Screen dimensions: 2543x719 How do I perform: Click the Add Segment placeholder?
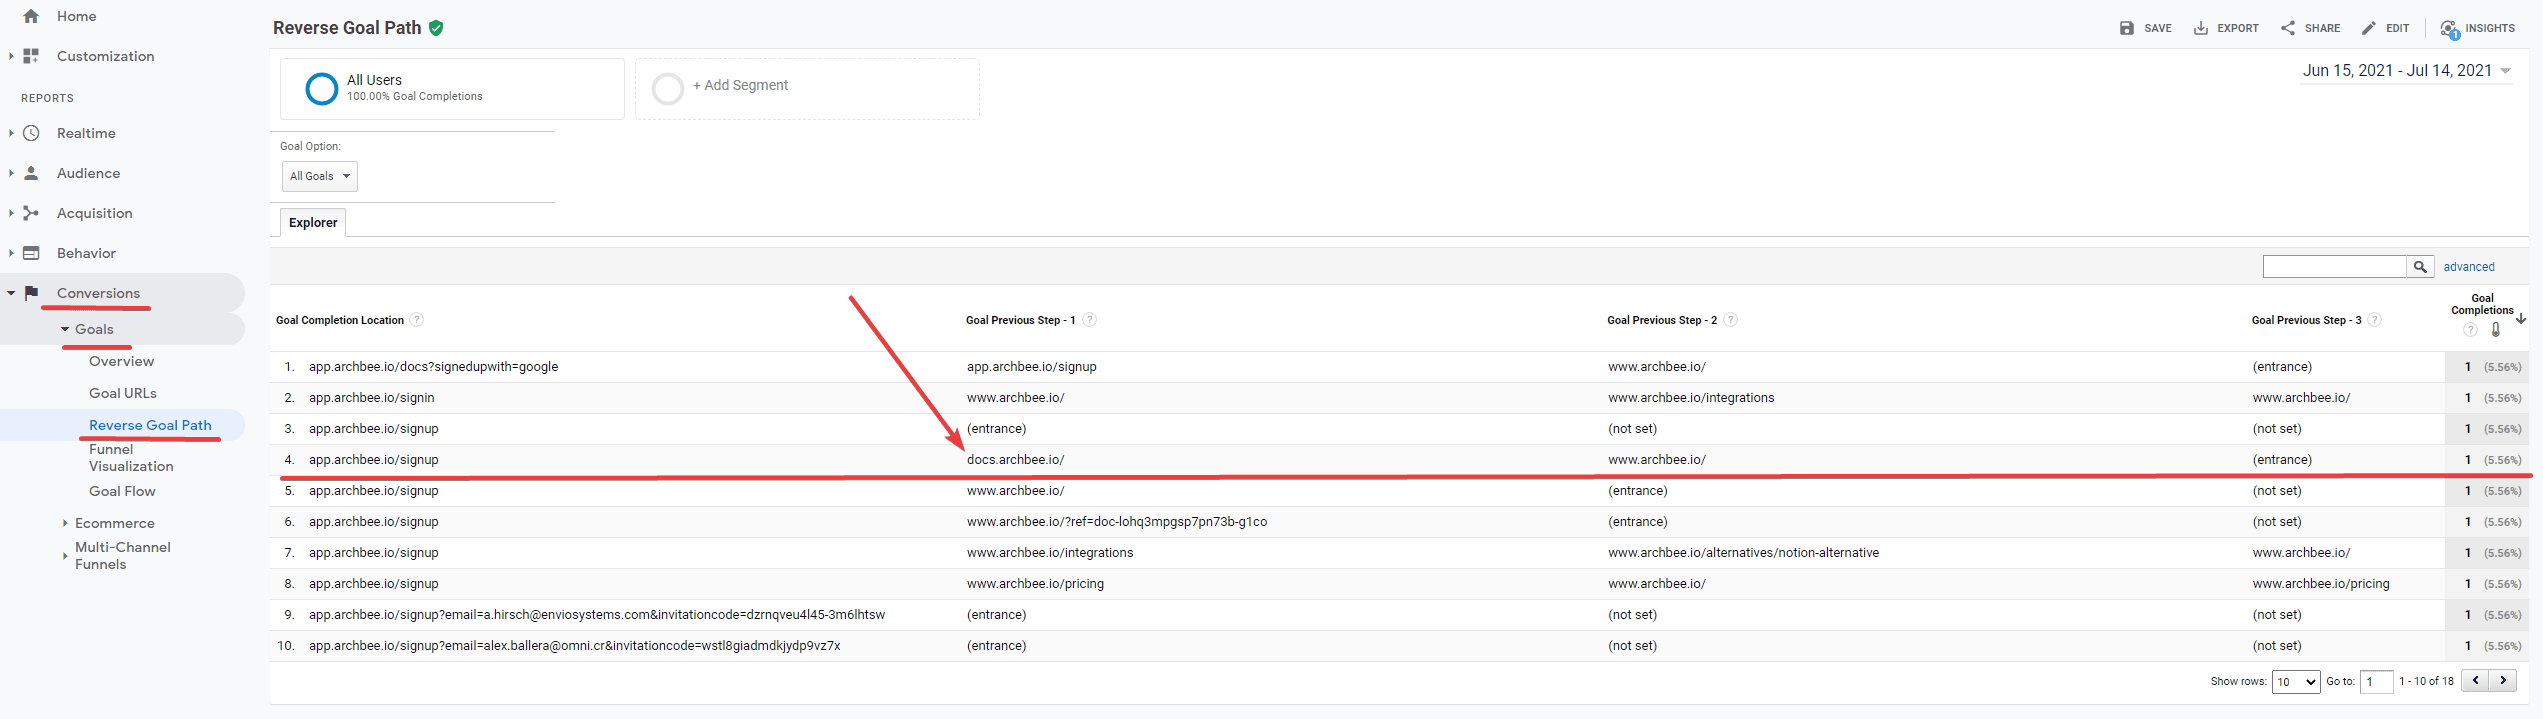coord(740,86)
